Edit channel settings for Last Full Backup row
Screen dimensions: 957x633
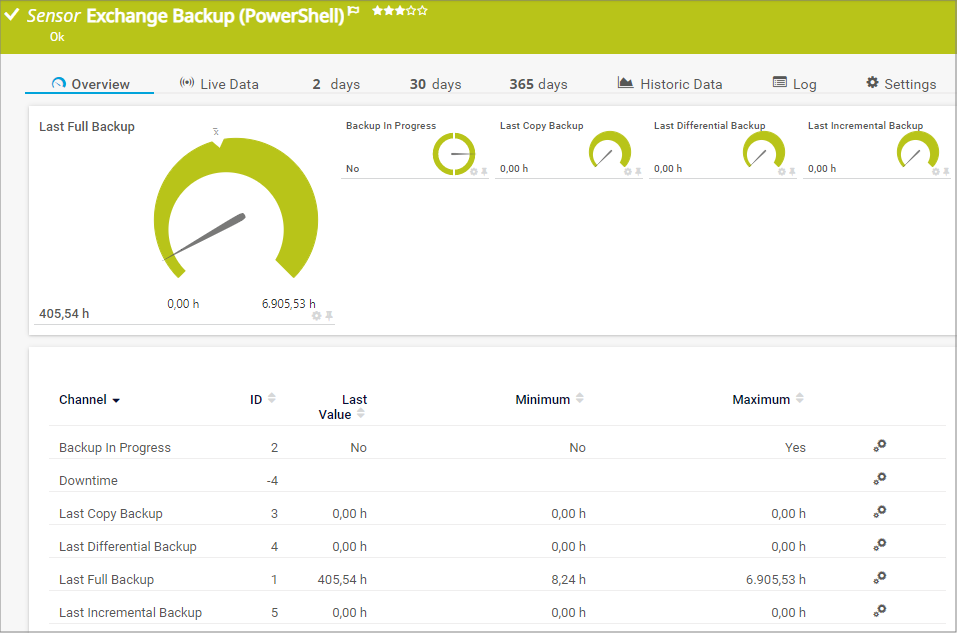tap(879, 578)
